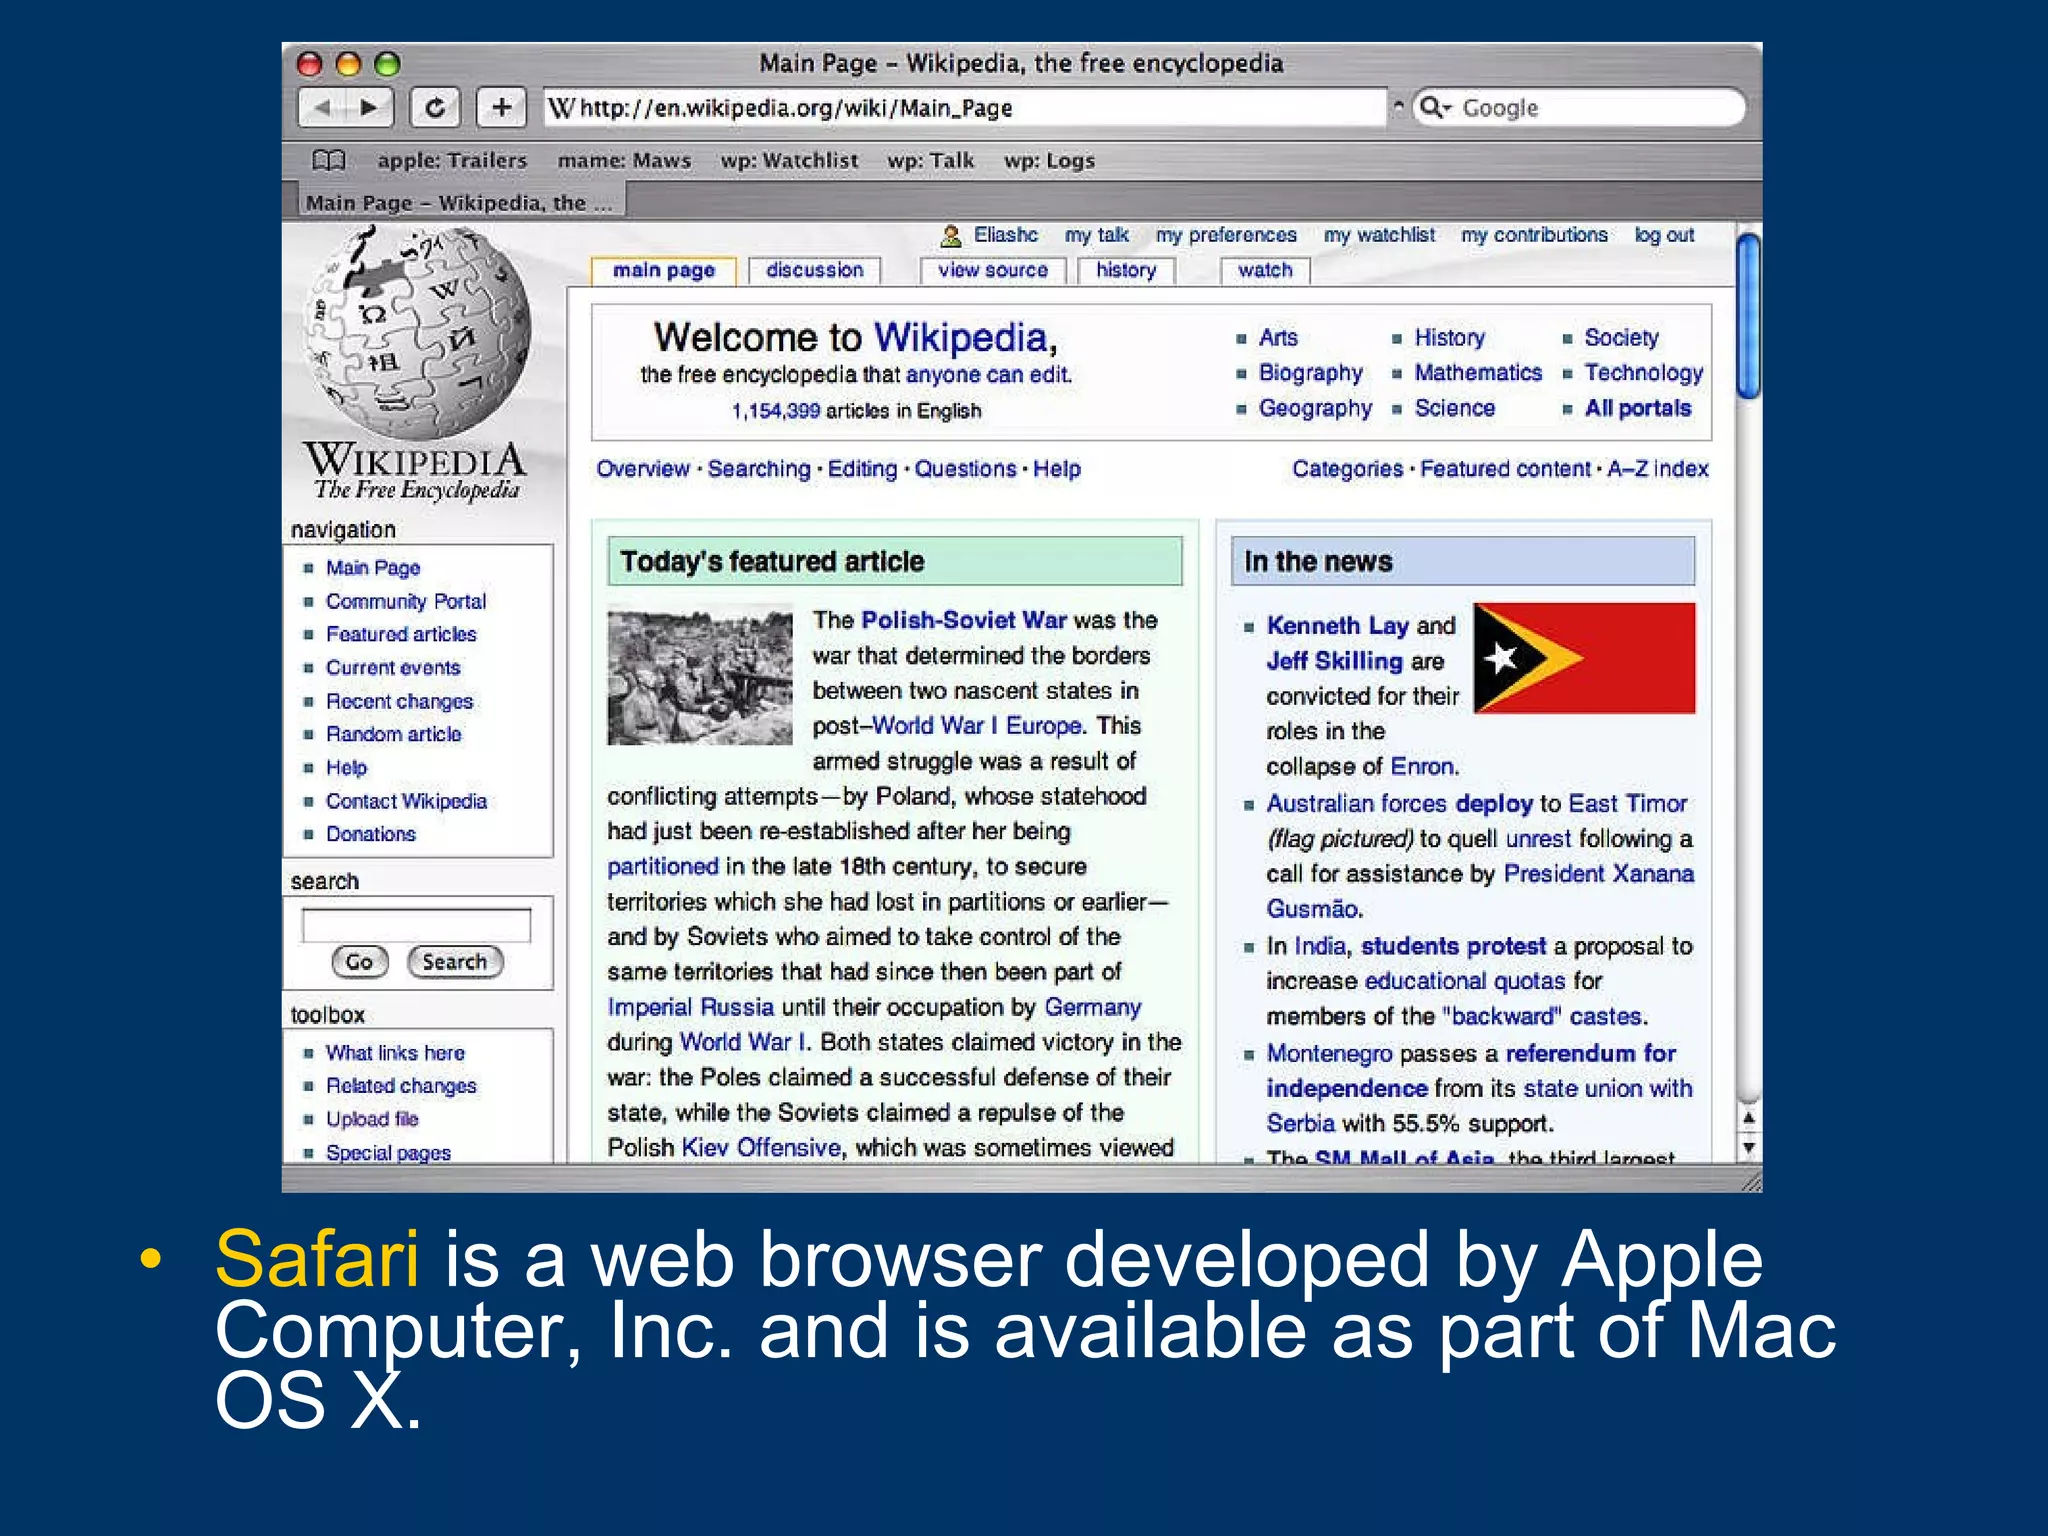Screen dimensions: 2048x1536
Task: Click the red close window button
Action: 310,64
